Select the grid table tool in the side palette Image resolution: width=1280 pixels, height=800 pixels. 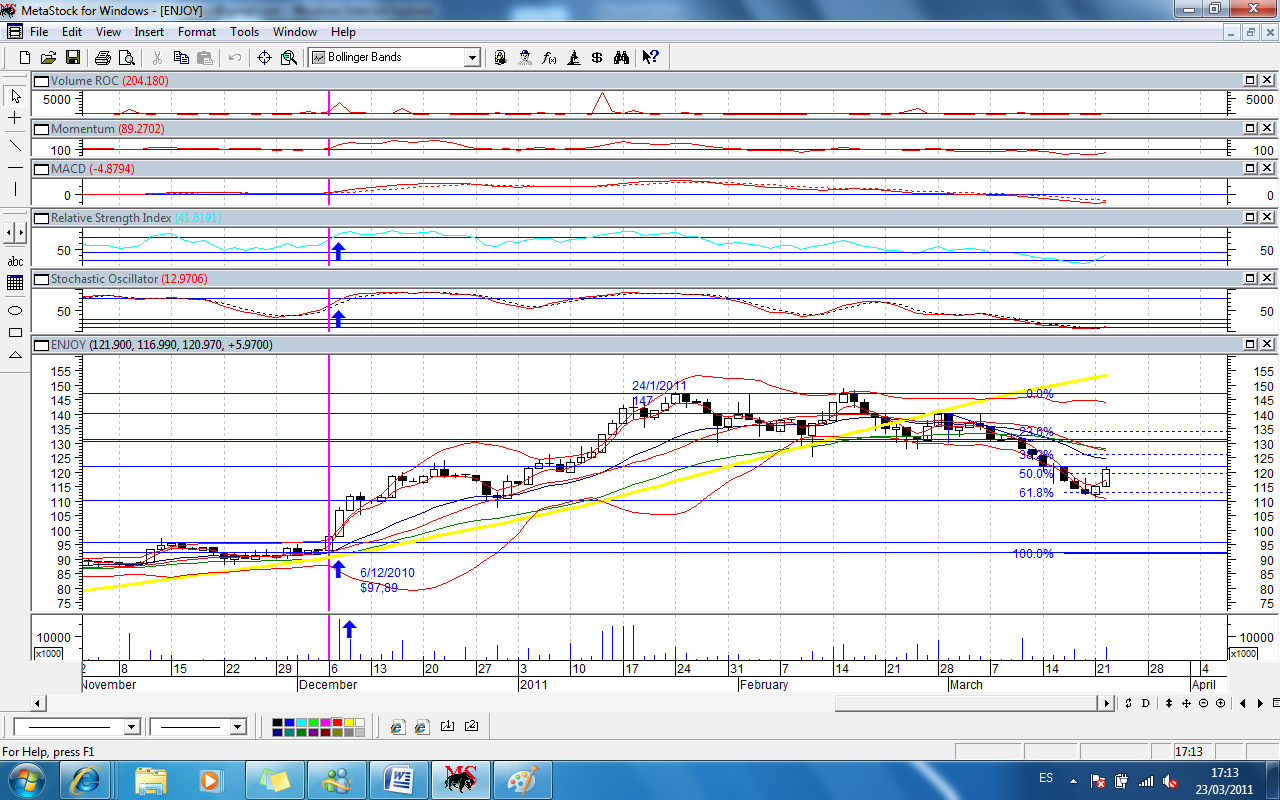point(15,283)
